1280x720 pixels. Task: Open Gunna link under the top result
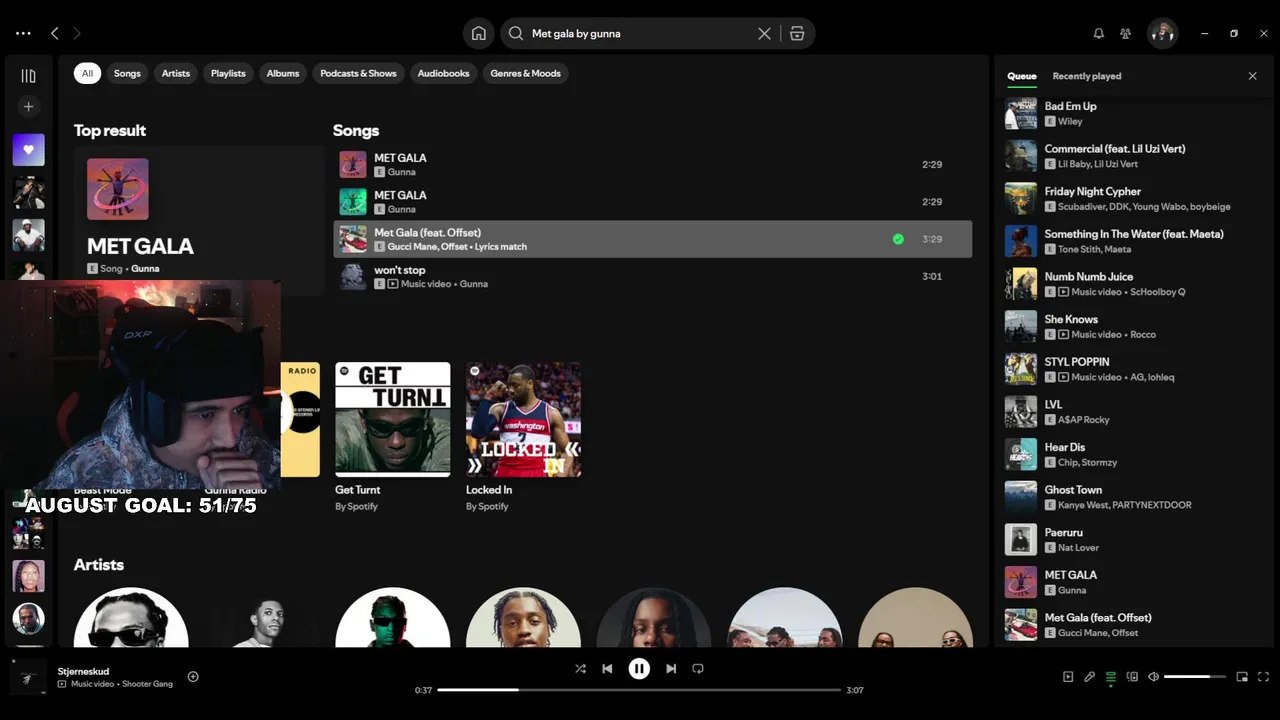pos(145,268)
